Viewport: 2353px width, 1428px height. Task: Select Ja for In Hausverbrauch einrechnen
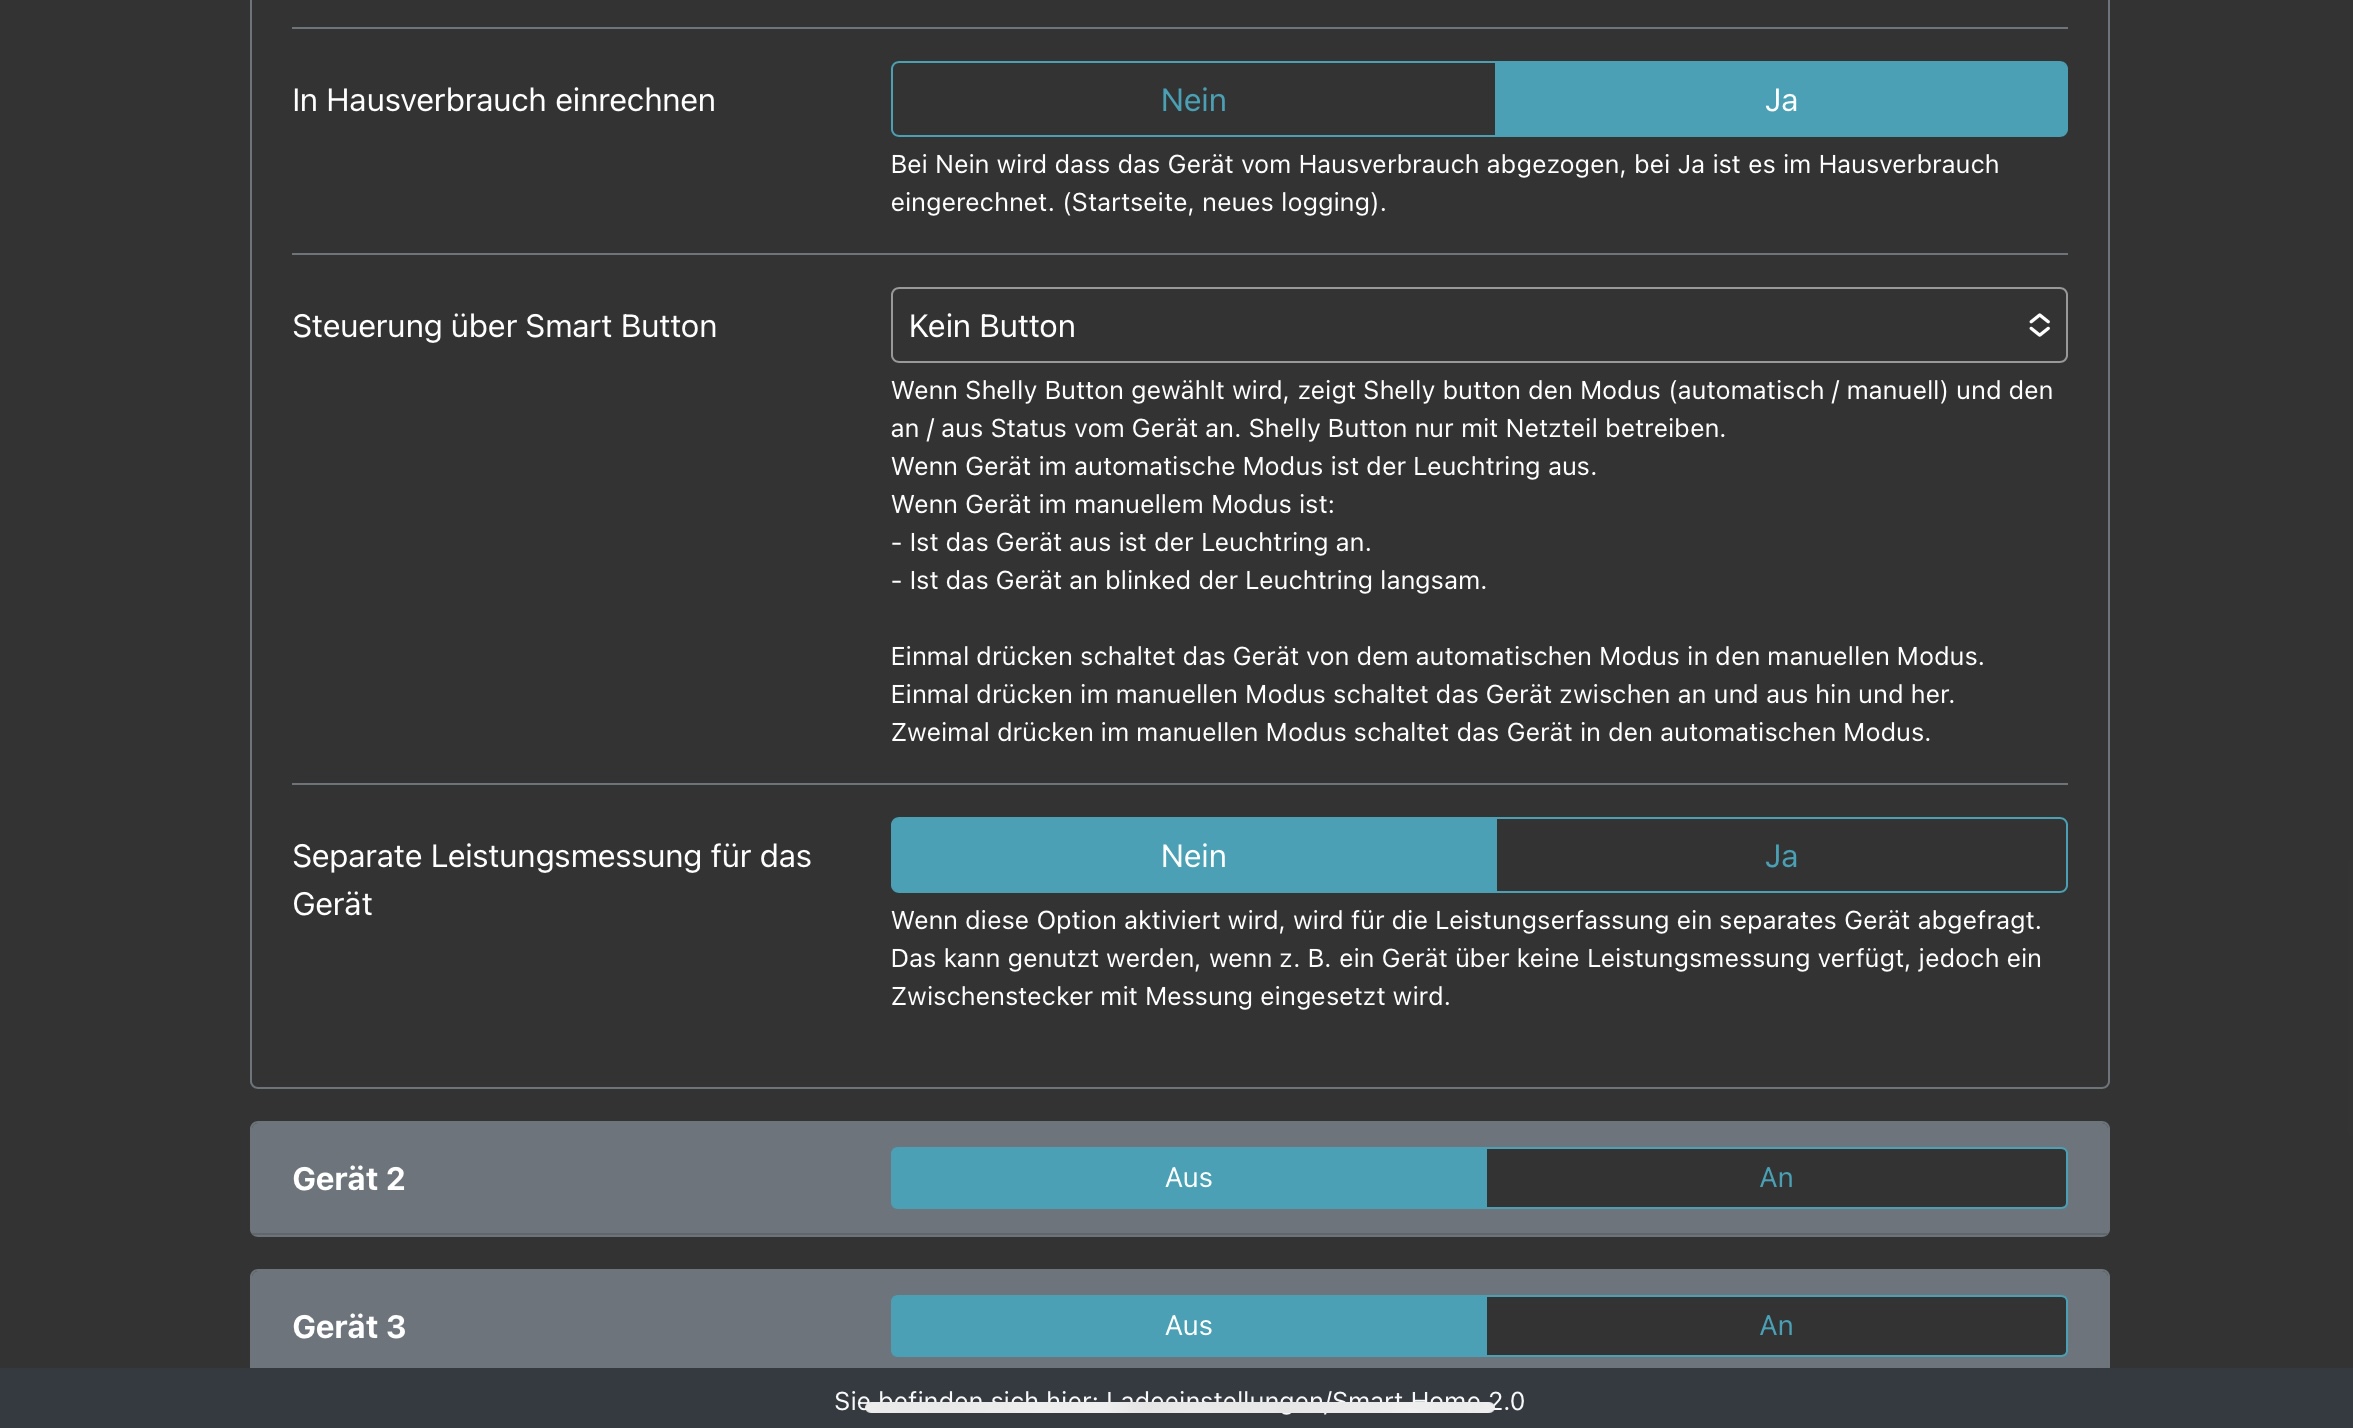tap(1780, 100)
